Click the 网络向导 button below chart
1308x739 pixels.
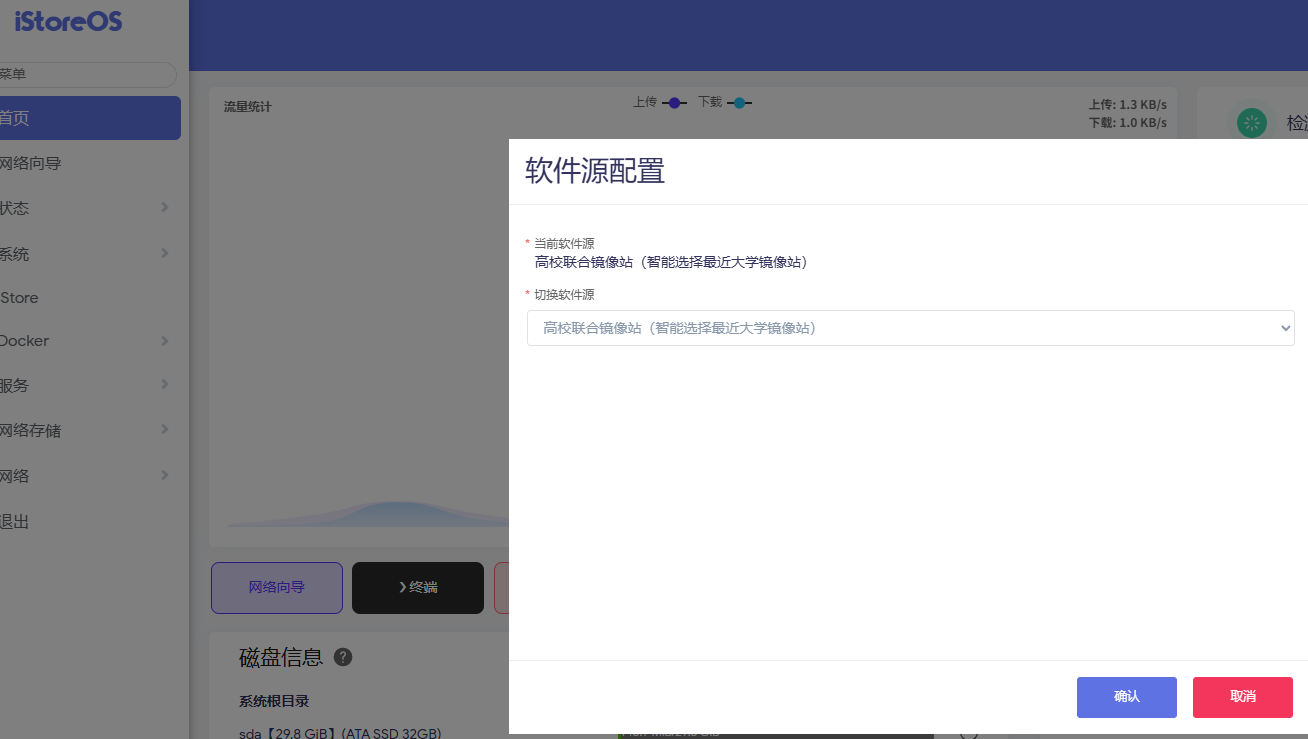point(277,588)
